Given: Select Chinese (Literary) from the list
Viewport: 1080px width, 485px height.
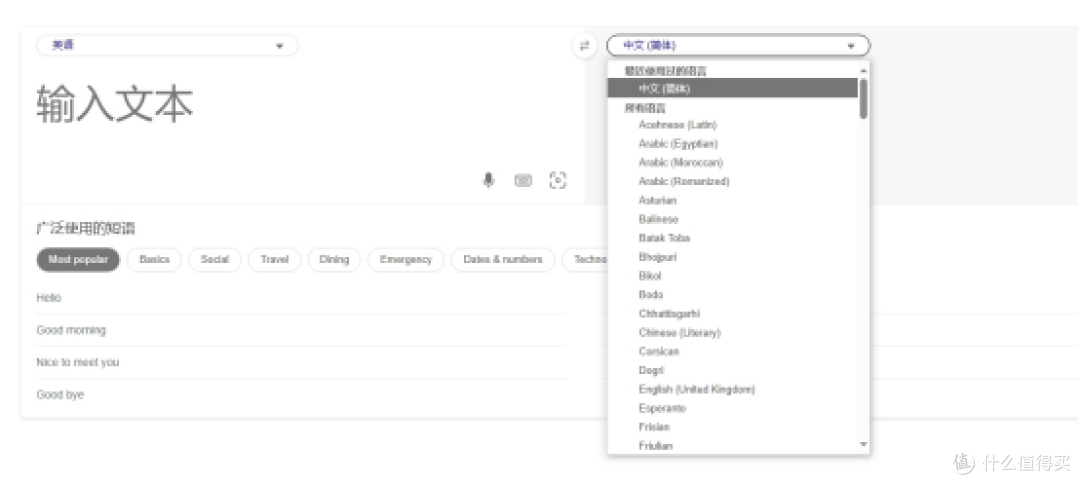Looking at the screenshot, I should (679, 333).
